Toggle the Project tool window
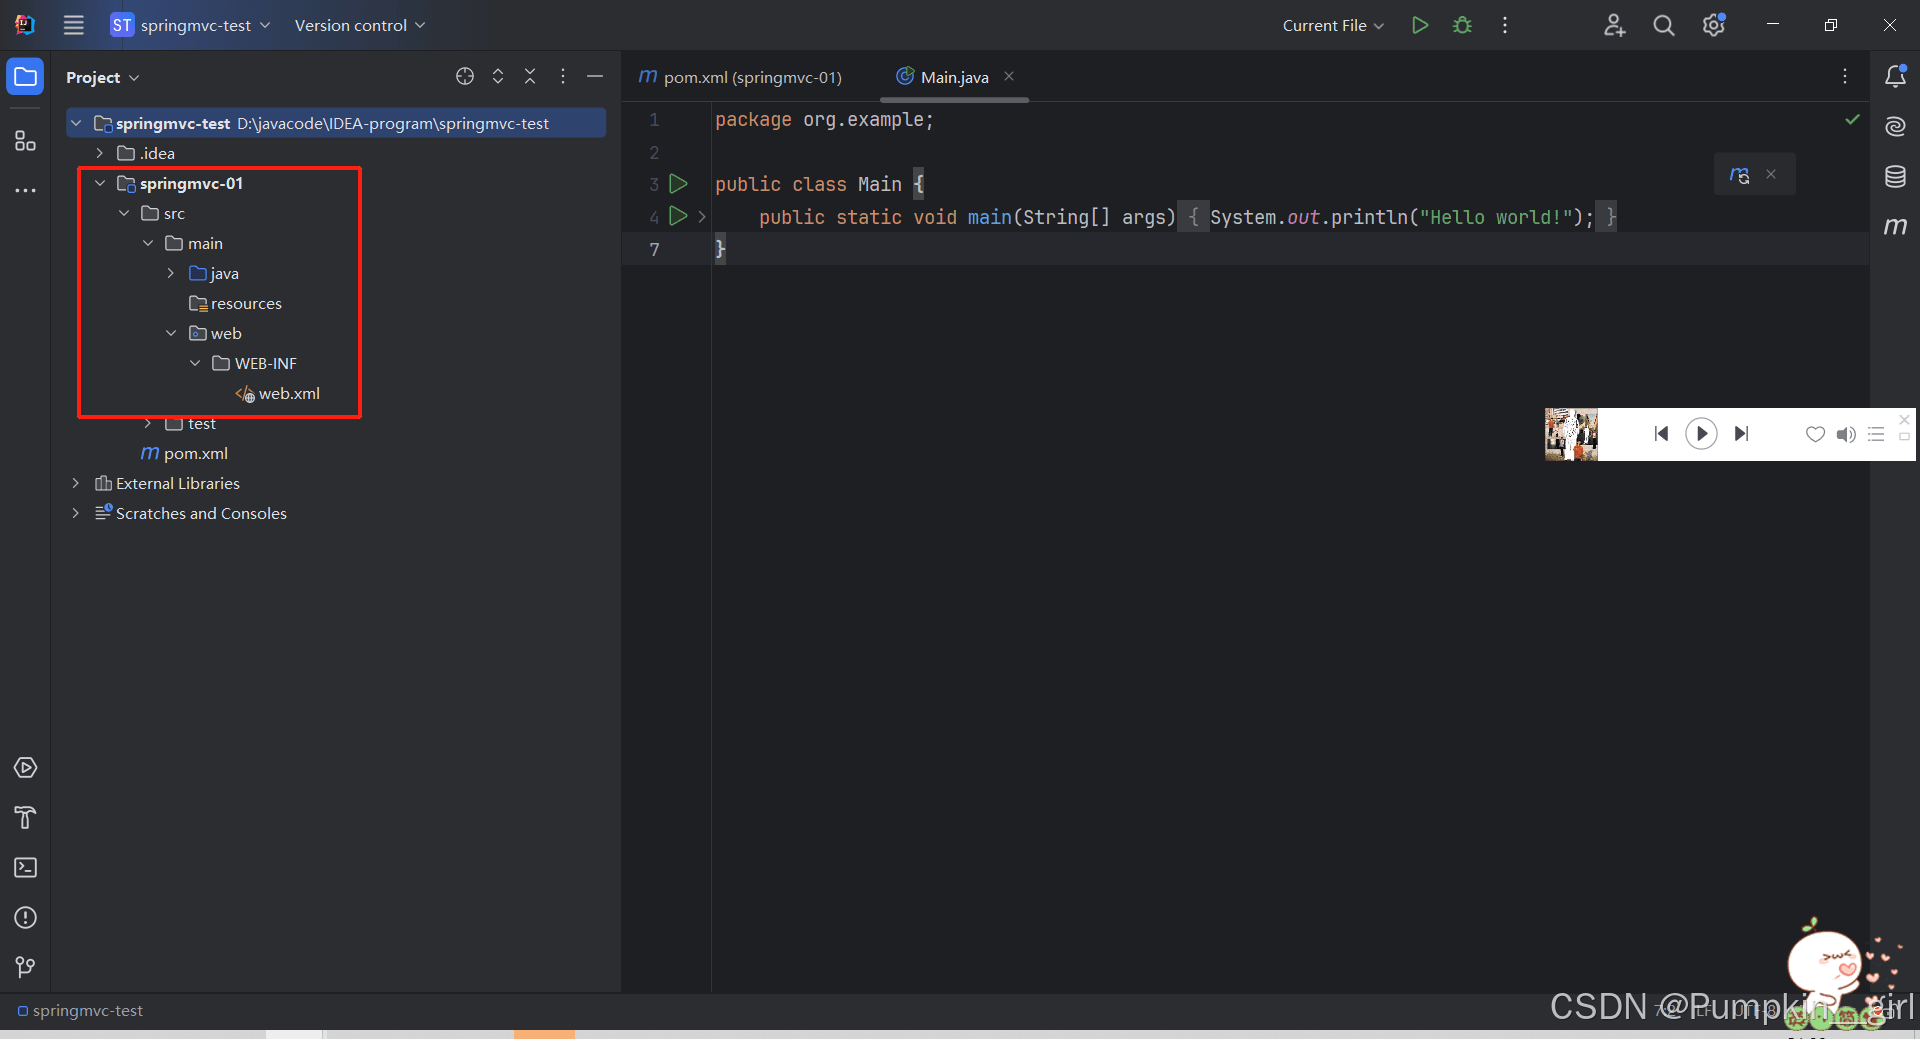This screenshot has width=1920, height=1039. pos(26,77)
